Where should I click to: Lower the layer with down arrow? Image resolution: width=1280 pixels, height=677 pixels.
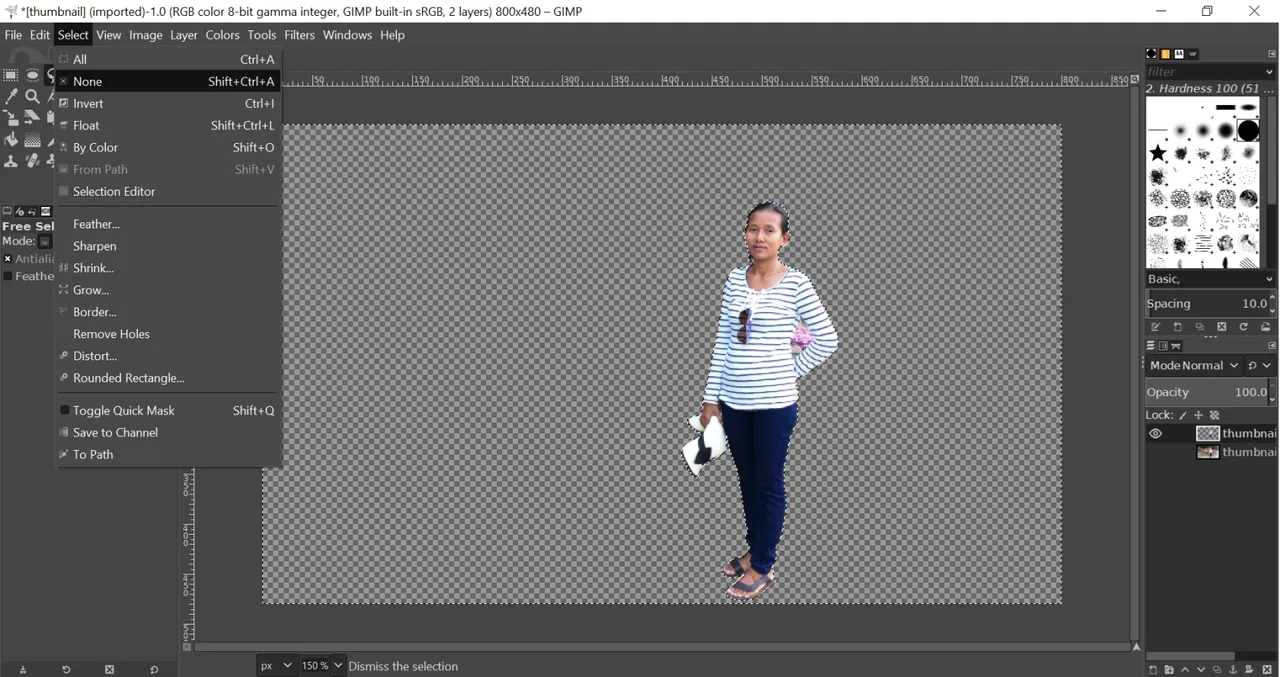[1201, 670]
